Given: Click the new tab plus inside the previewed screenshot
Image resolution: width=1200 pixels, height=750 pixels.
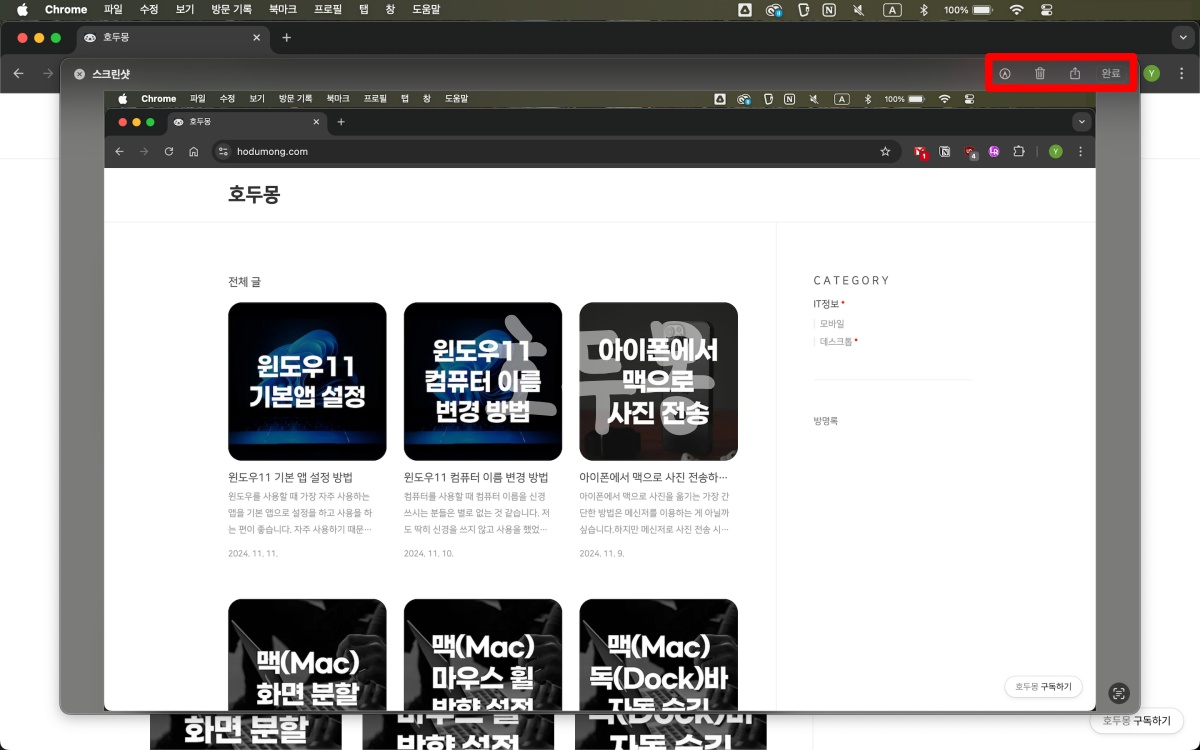Looking at the screenshot, I should pos(341,122).
